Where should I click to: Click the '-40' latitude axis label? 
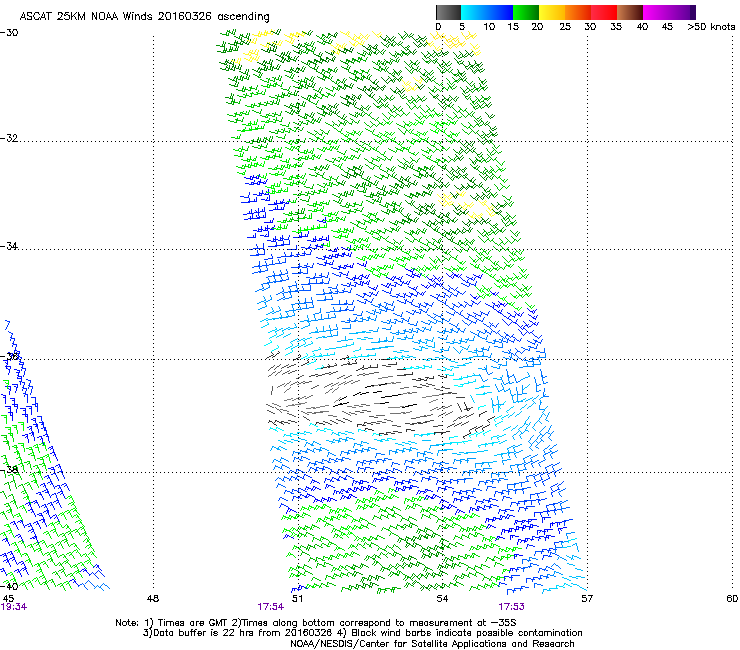[x=9, y=586]
